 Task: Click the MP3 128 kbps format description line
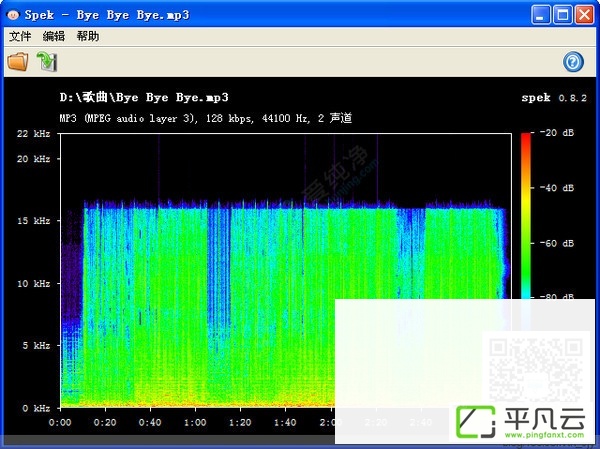tap(205, 118)
